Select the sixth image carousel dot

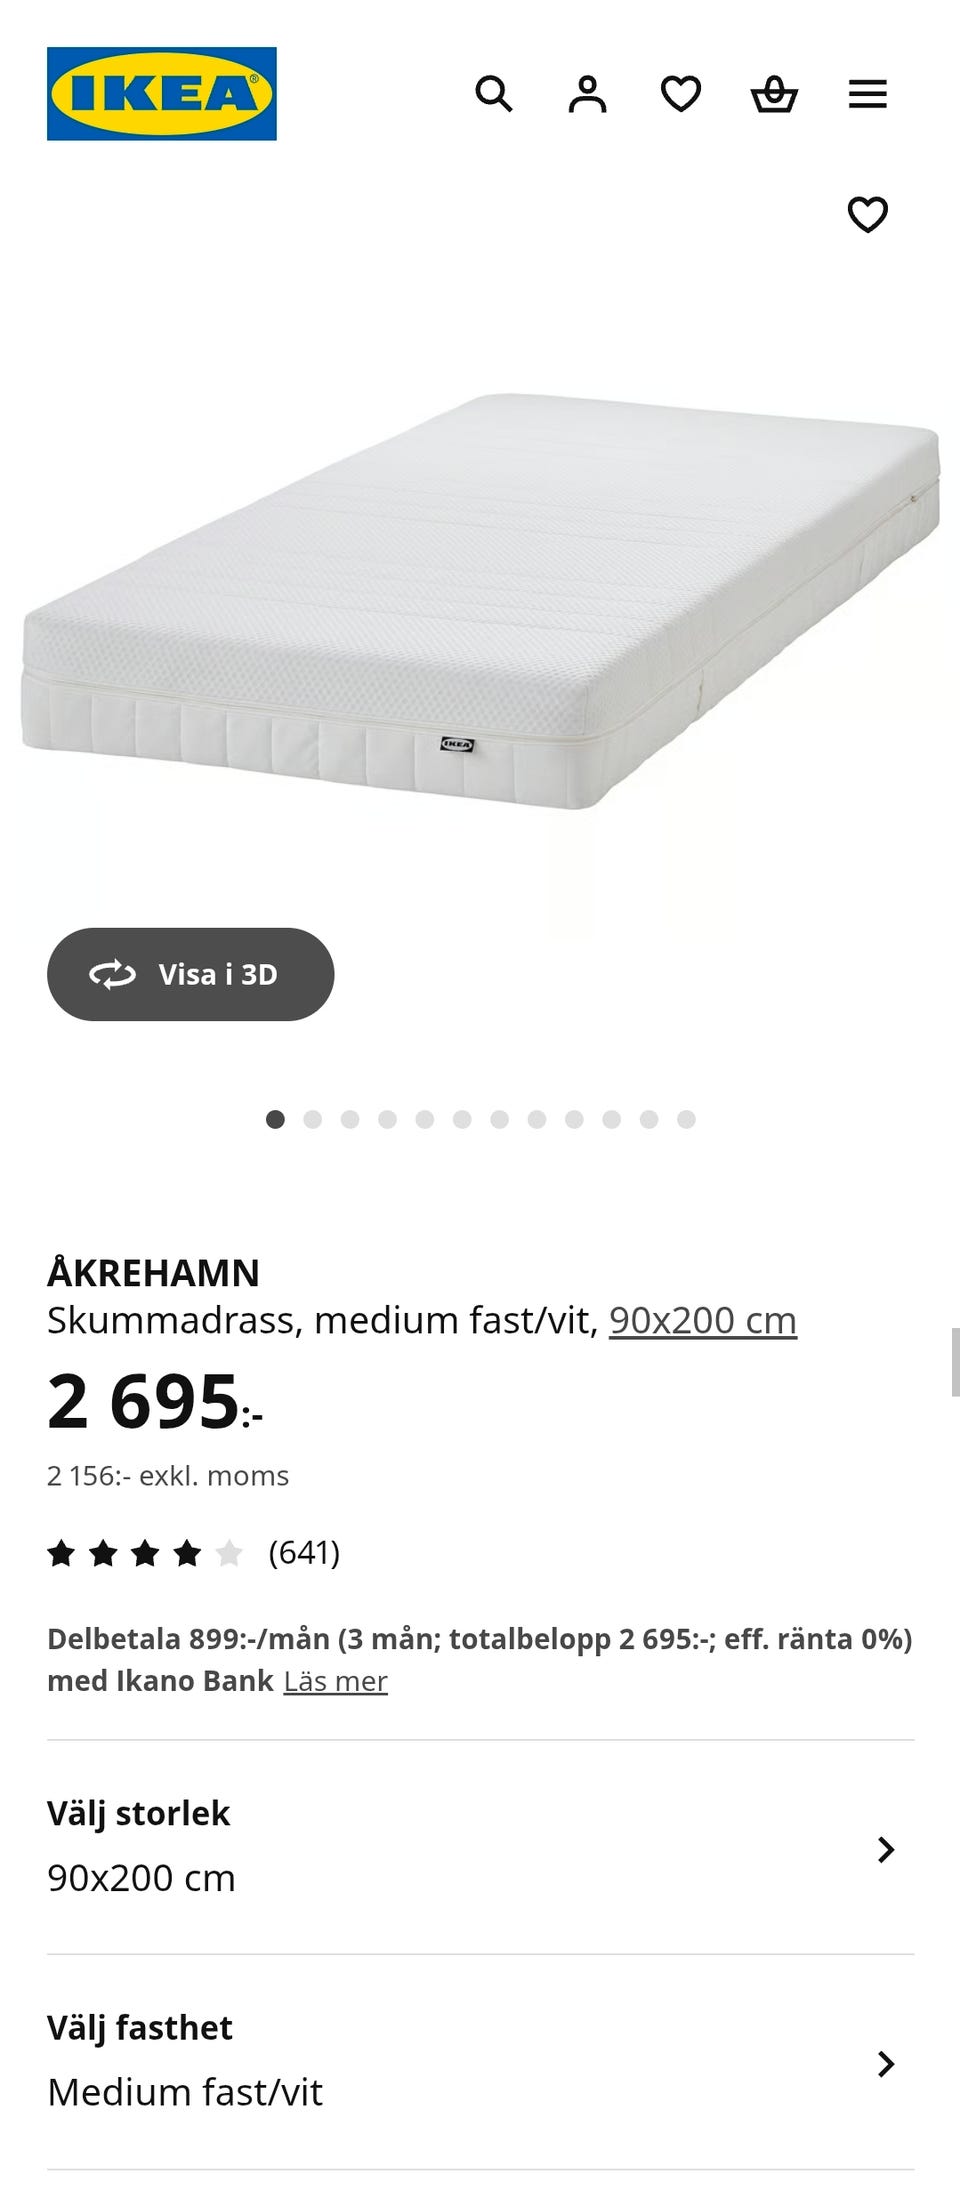[x=462, y=1119]
